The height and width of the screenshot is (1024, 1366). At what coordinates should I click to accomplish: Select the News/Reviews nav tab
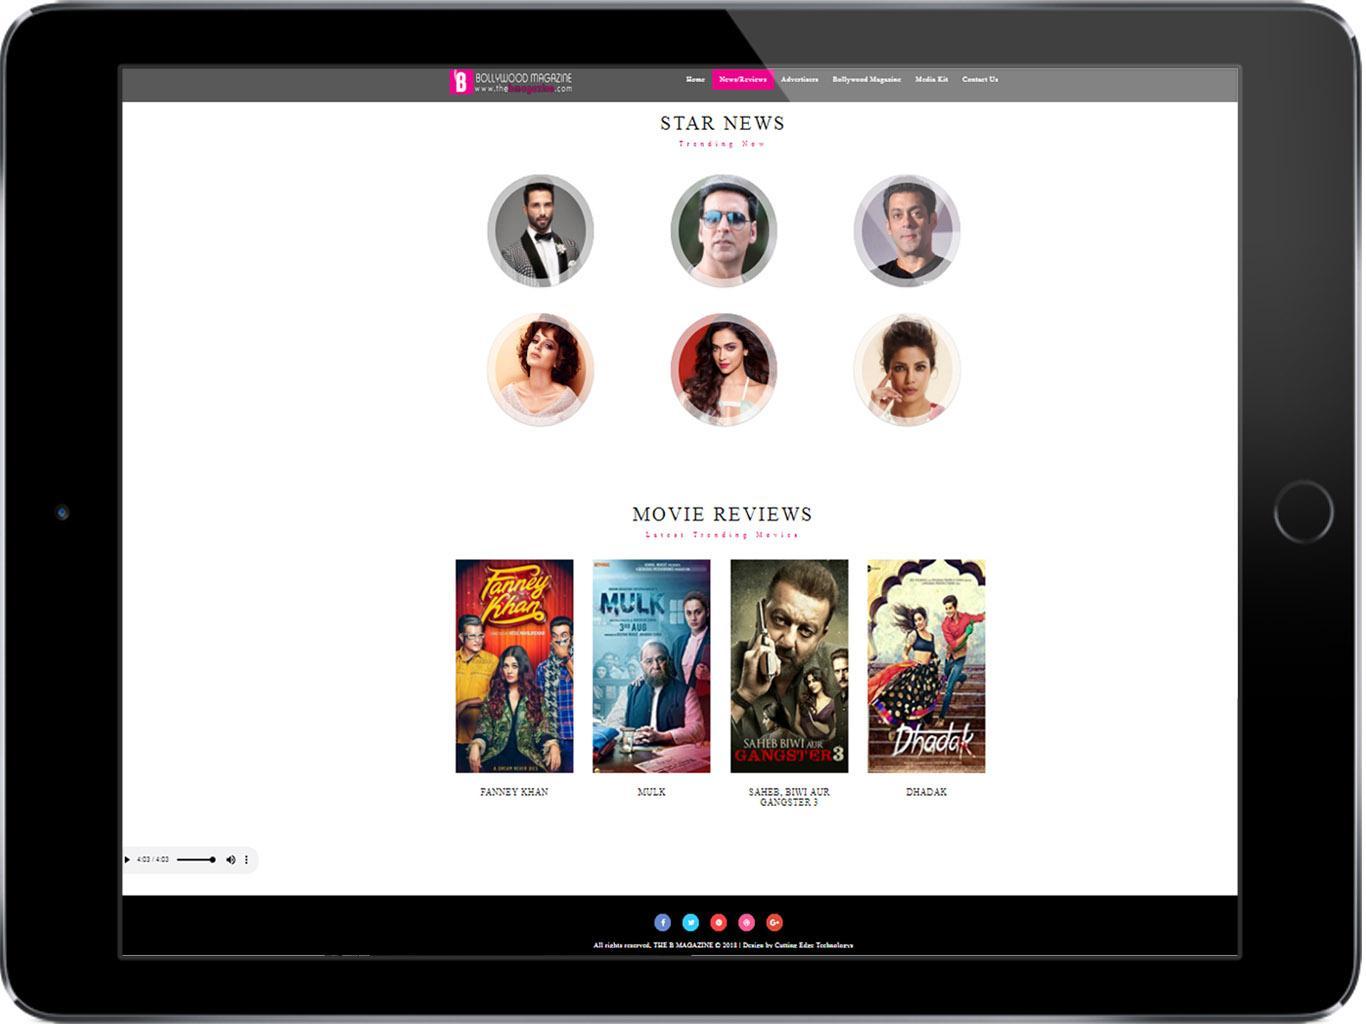coord(743,79)
